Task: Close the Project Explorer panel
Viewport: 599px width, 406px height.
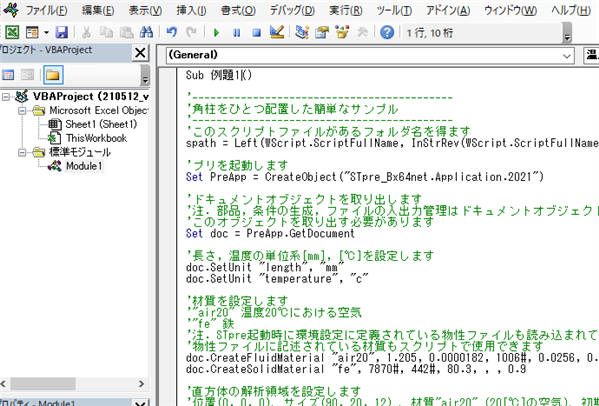Action: click(x=140, y=52)
